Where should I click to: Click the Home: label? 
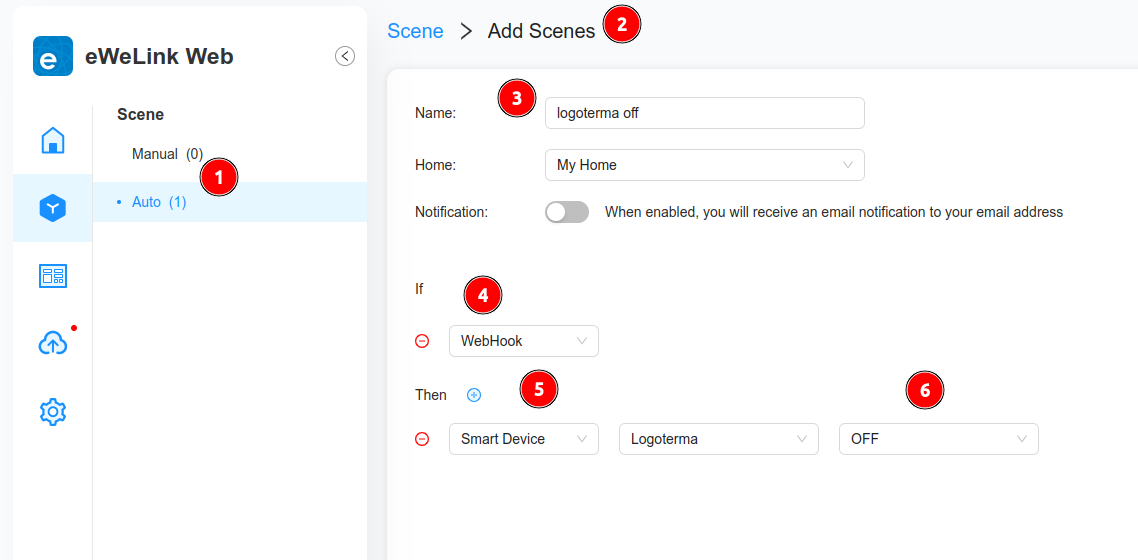[435, 165]
